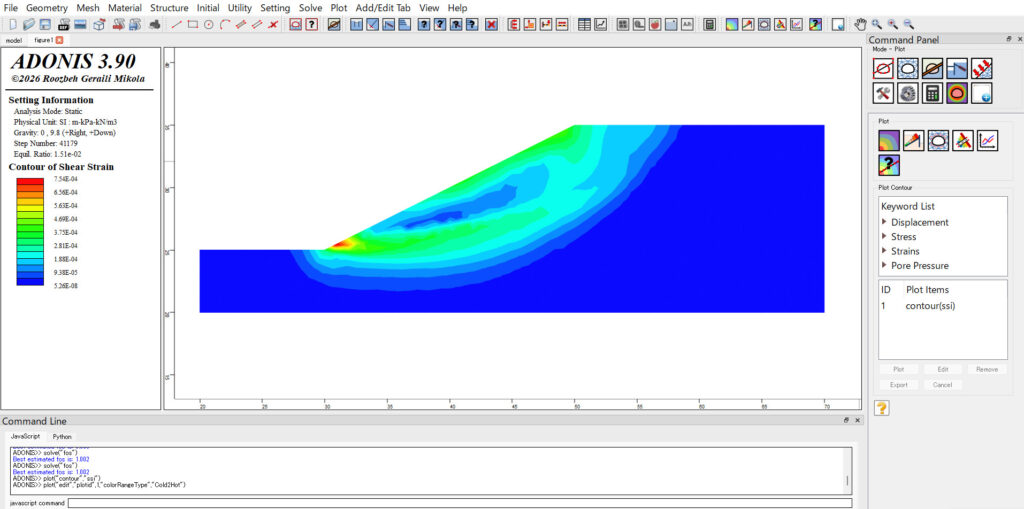Click the calculator icon in top toolbar
This screenshot has width=1024, height=509.
point(709,24)
